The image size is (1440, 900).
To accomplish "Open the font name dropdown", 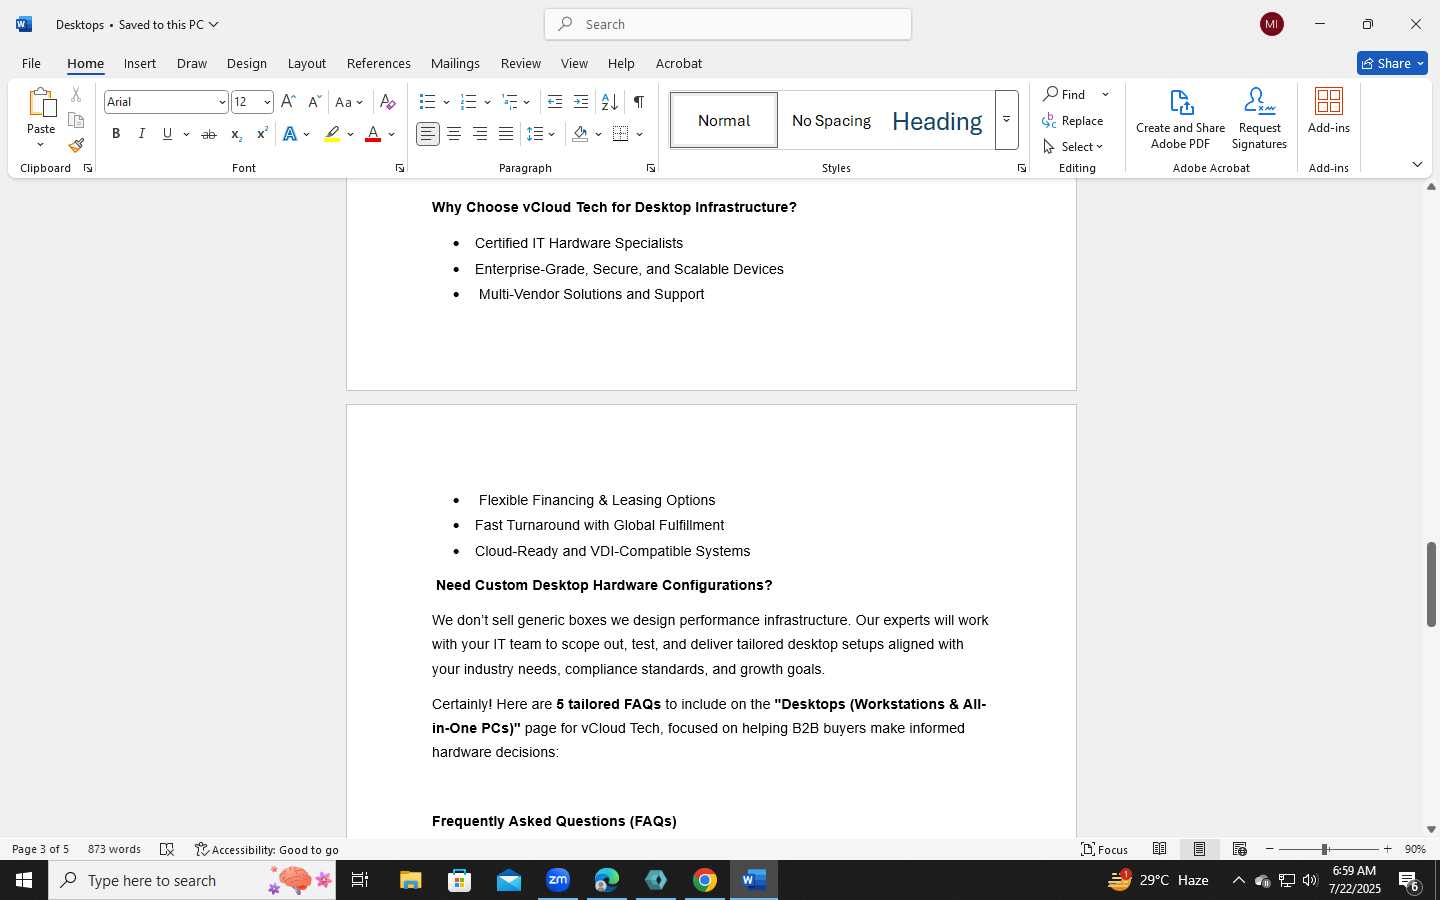I will pos(222,102).
